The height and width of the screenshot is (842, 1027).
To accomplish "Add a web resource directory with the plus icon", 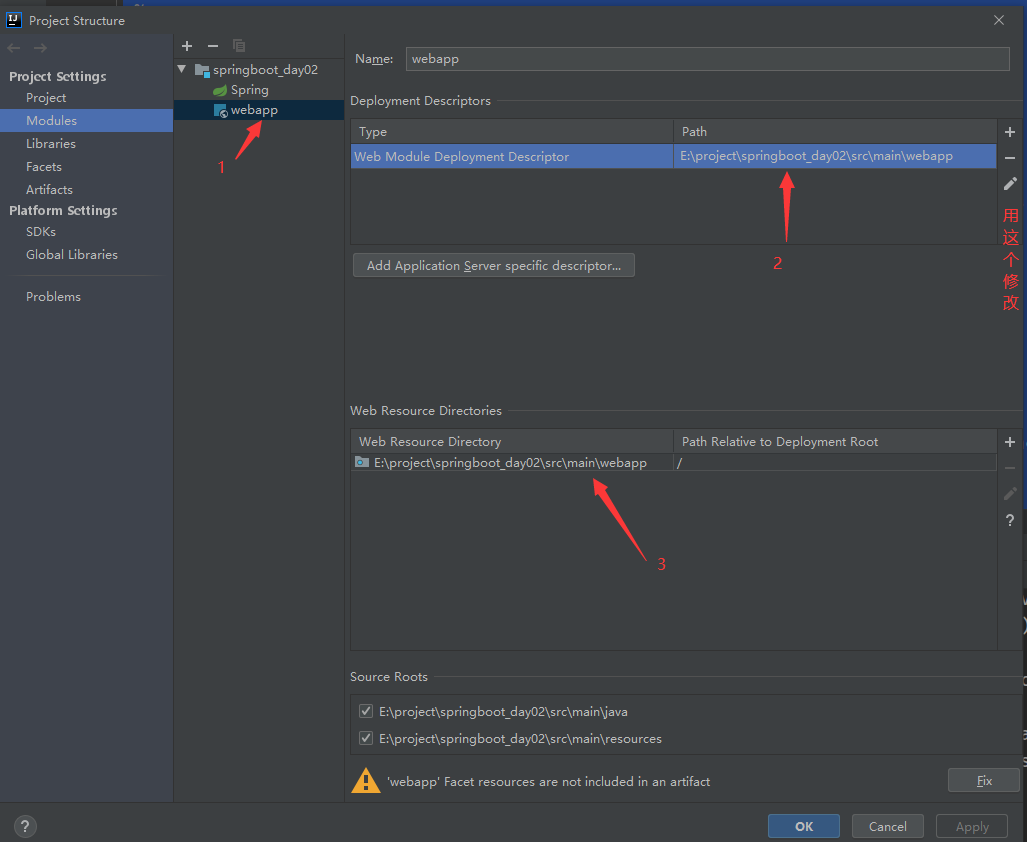I will 1010,442.
